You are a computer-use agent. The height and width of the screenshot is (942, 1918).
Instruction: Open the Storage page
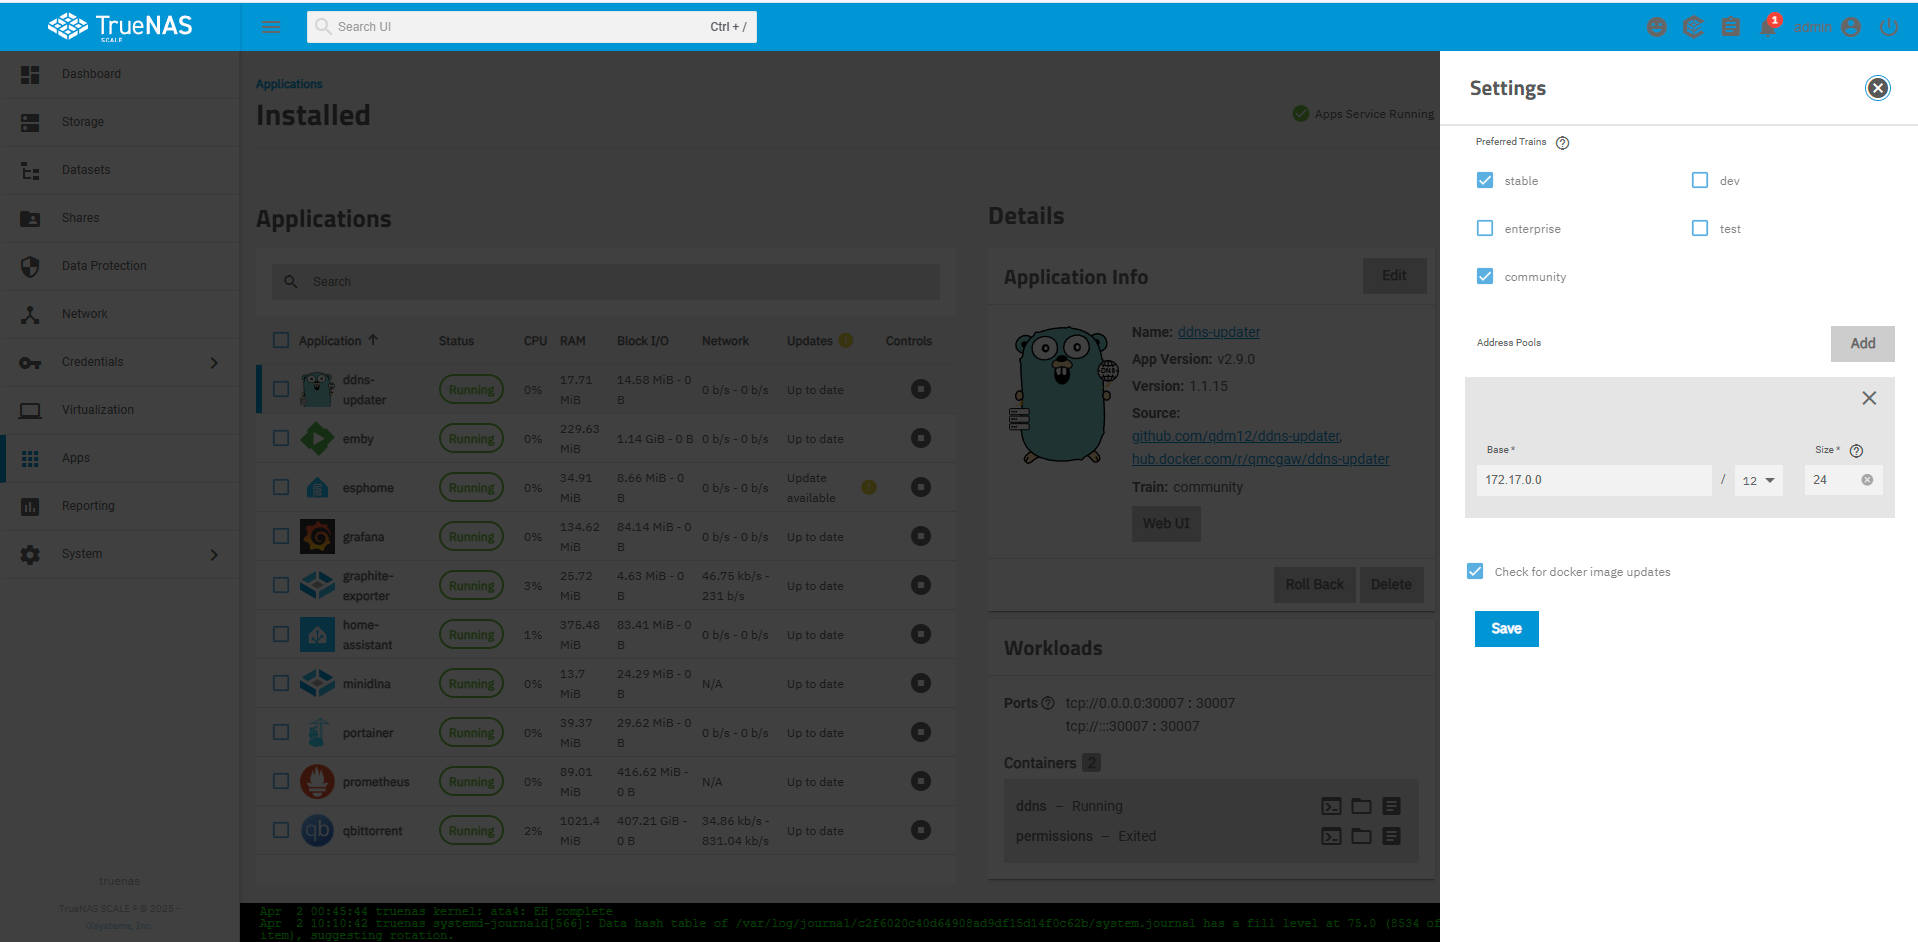point(120,122)
